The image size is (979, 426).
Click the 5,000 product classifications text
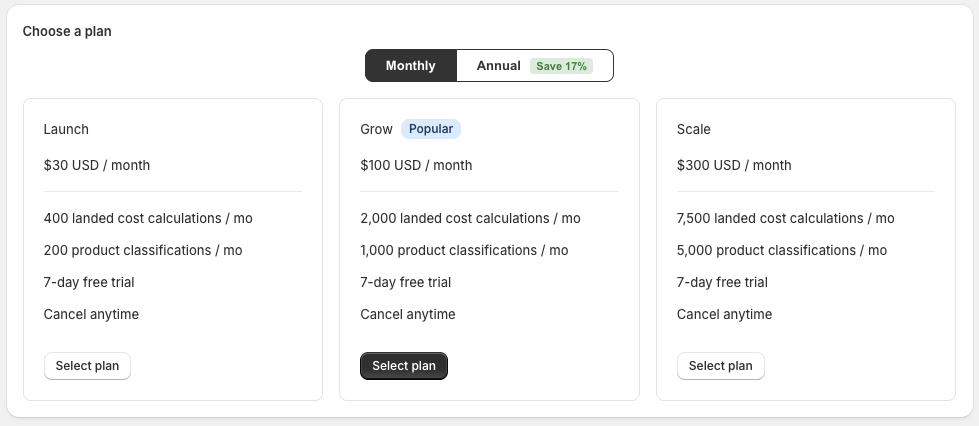tap(781, 250)
